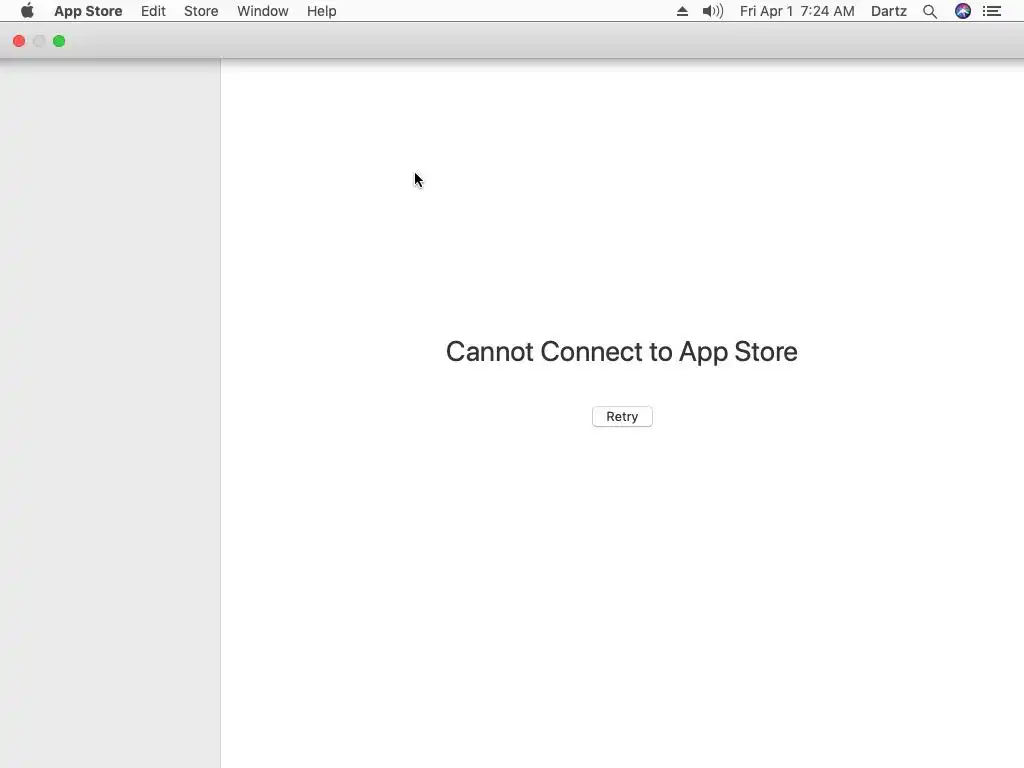Open the Window menu

click(263, 11)
